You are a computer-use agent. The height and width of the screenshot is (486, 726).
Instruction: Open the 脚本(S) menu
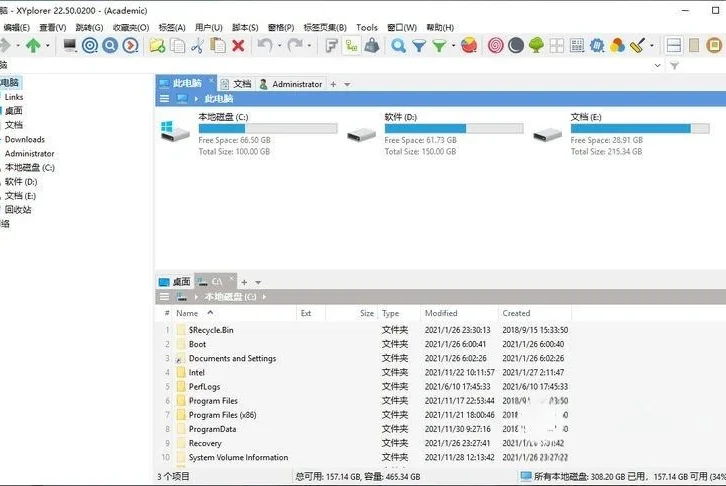245,28
